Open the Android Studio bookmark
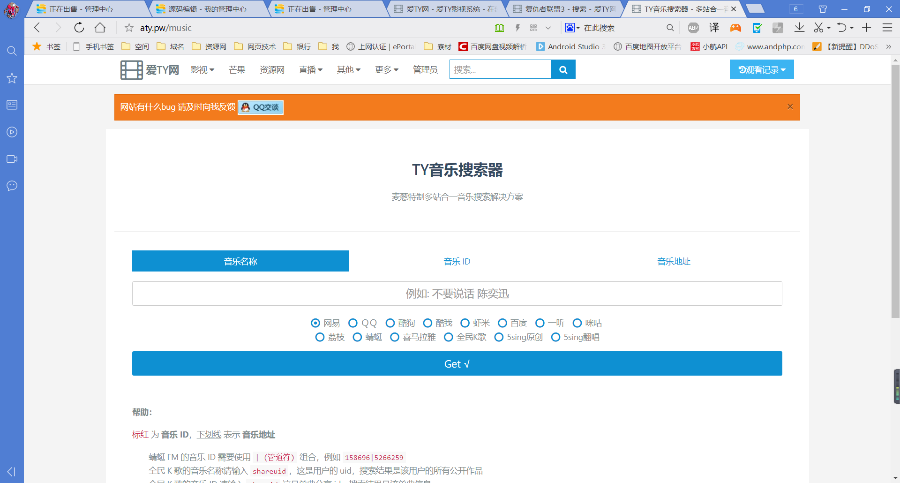The width and height of the screenshot is (900, 483). click(571, 47)
